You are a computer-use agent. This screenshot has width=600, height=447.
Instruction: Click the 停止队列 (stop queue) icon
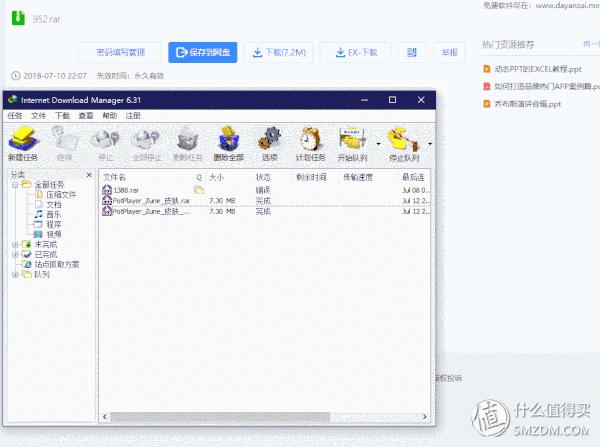point(404,144)
